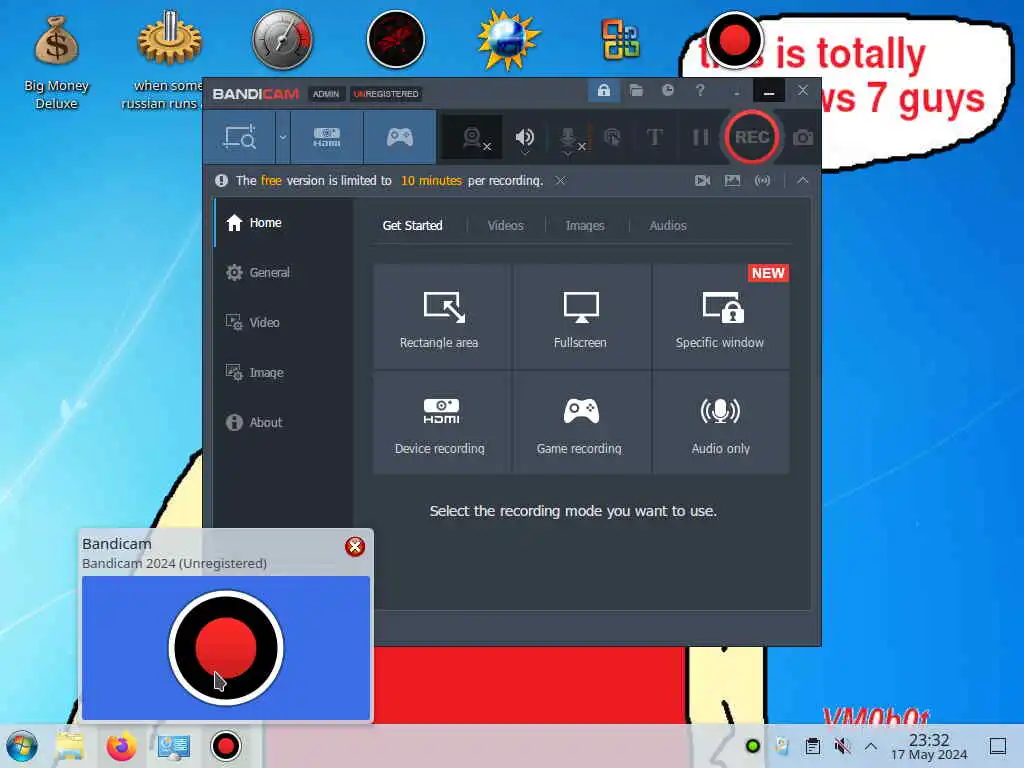
Task: Click Bandicam icon on taskbar
Action: (226, 746)
